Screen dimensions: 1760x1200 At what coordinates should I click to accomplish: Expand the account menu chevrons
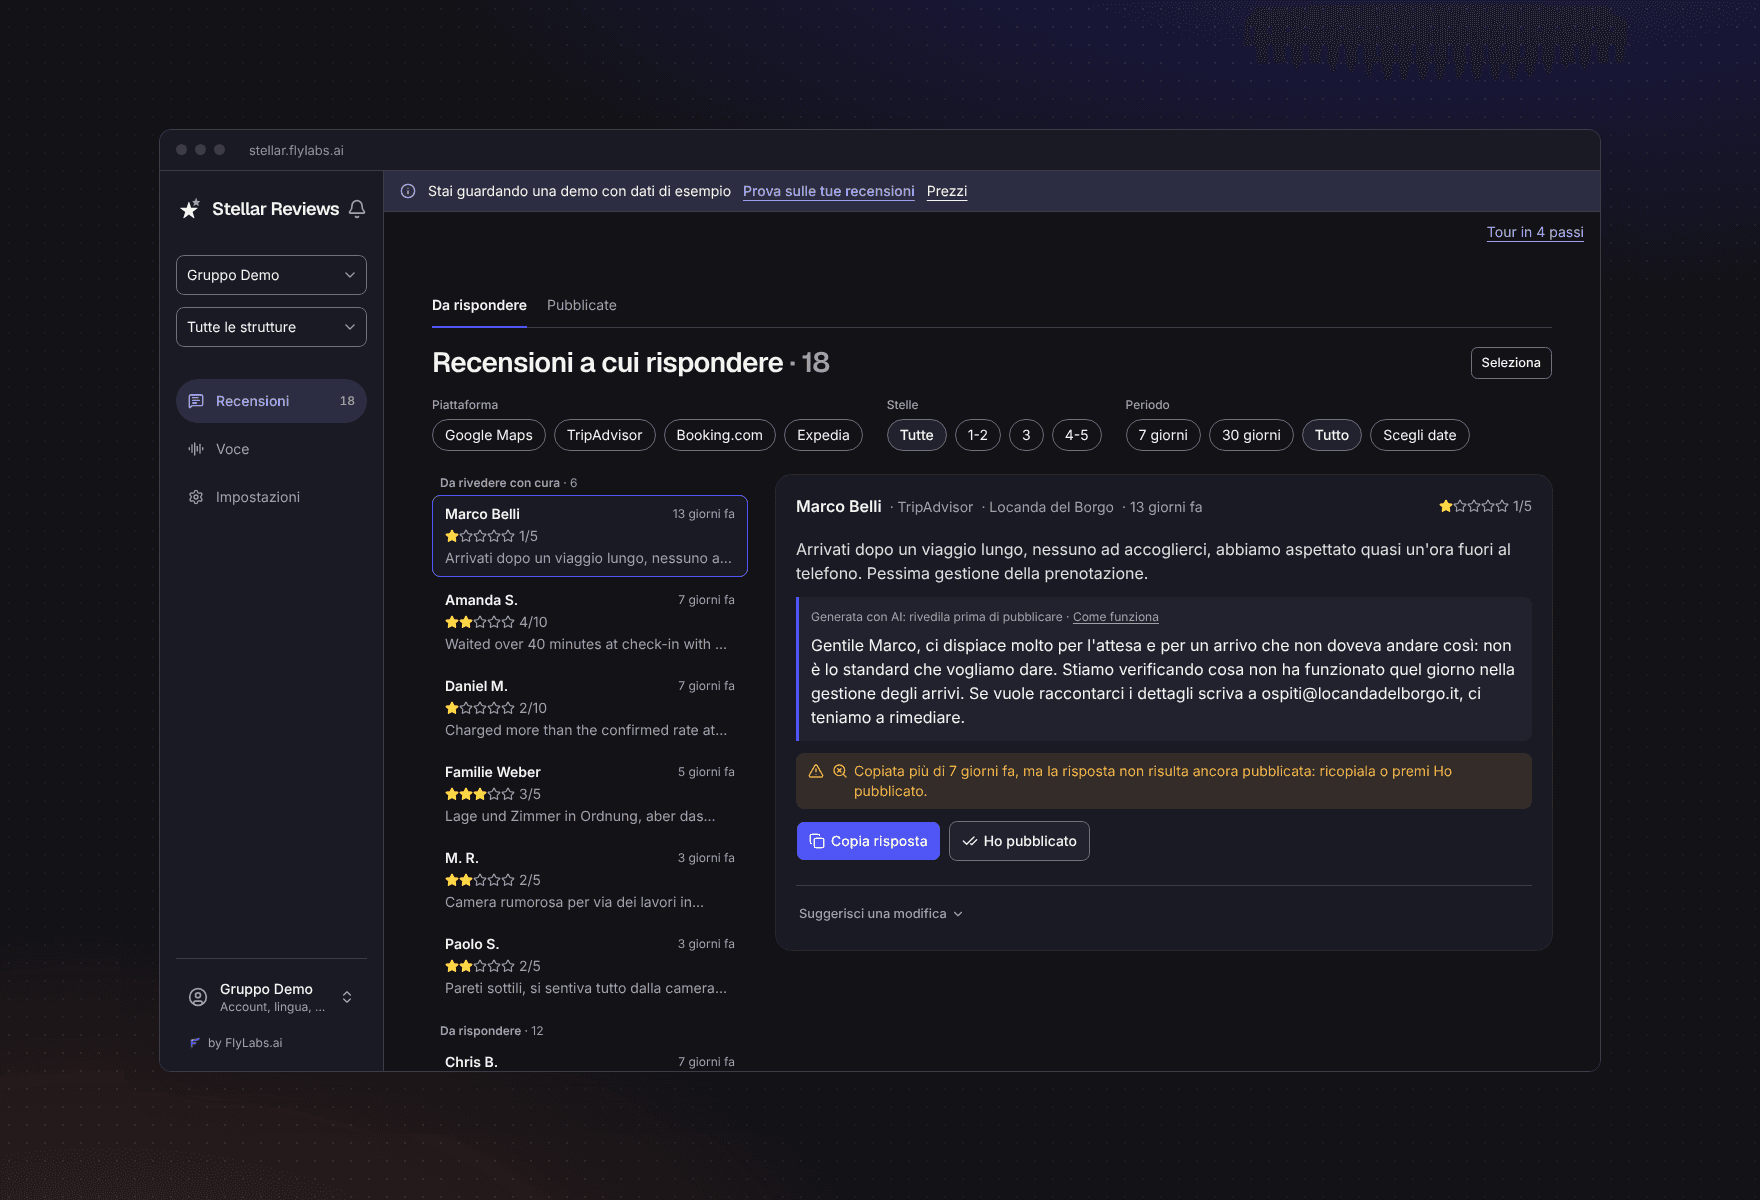(x=347, y=997)
